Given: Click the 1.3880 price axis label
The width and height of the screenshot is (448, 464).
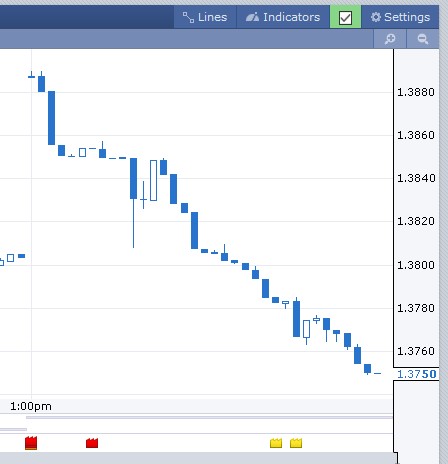Looking at the screenshot, I should point(416,92).
